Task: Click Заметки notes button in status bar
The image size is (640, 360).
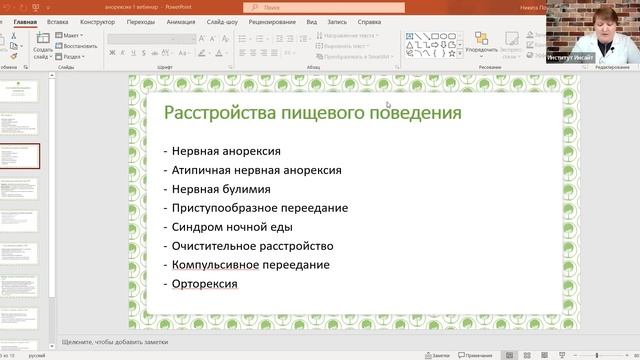Action: click(437, 356)
